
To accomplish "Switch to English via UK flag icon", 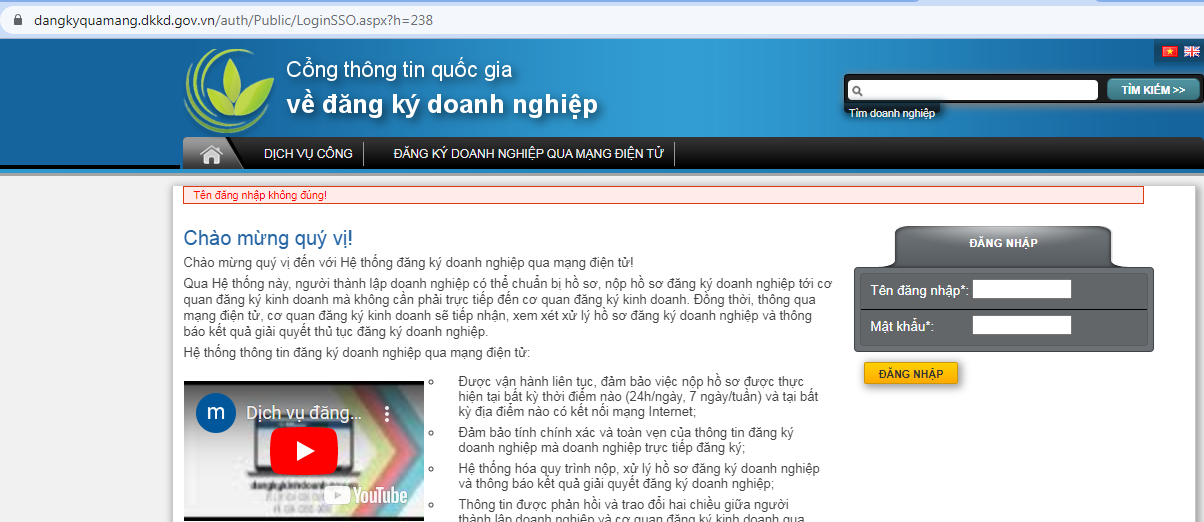I will click(x=1191, y=51).
